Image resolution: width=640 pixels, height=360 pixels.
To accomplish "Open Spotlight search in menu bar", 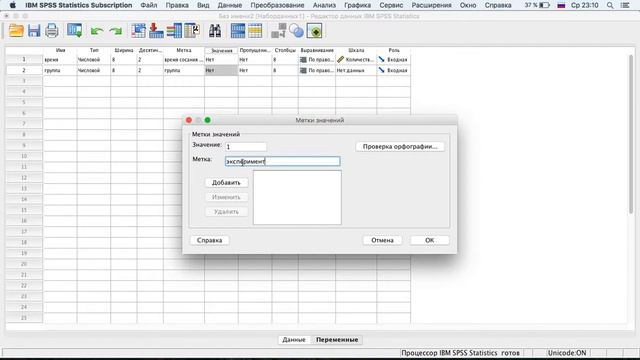I will pos(610,5).
